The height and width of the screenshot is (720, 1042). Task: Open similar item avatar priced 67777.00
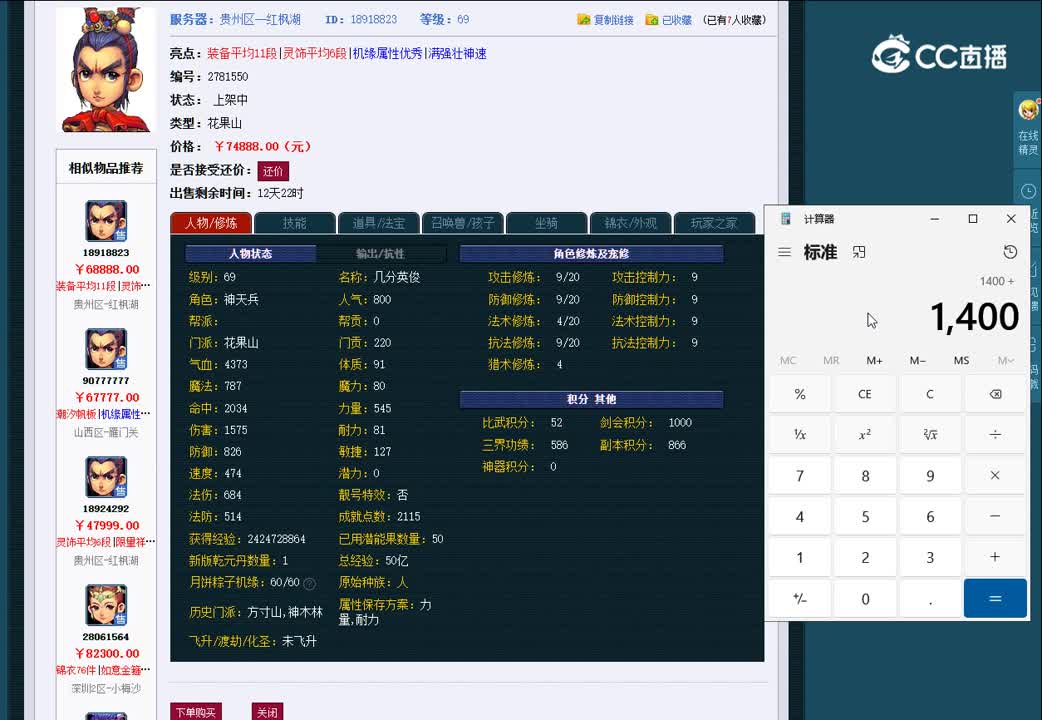click(106, 350)
